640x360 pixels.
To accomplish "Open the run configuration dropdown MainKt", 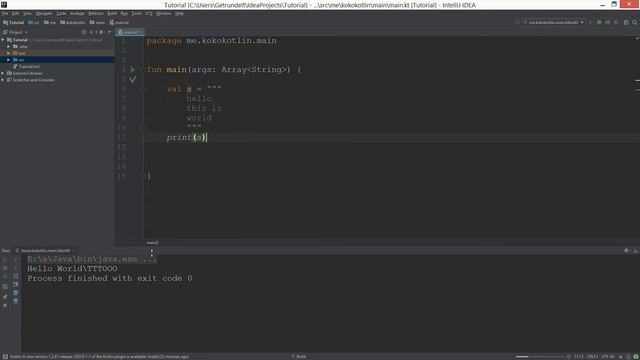I will [x=554, y=22].
